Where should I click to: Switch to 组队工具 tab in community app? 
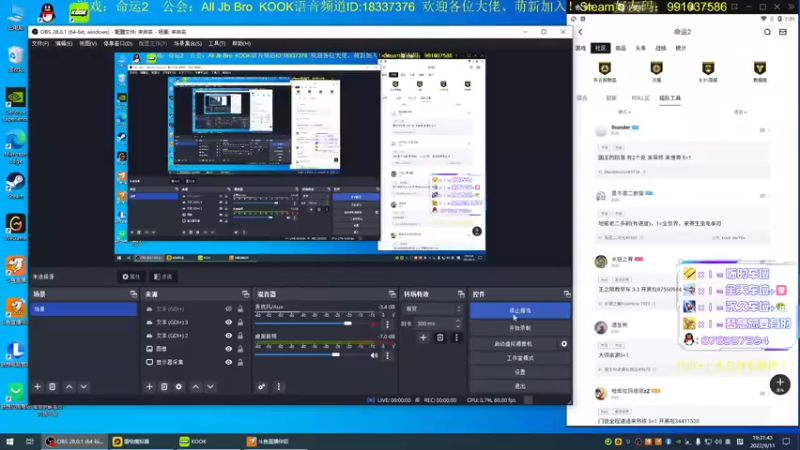(x=670, y=98)
